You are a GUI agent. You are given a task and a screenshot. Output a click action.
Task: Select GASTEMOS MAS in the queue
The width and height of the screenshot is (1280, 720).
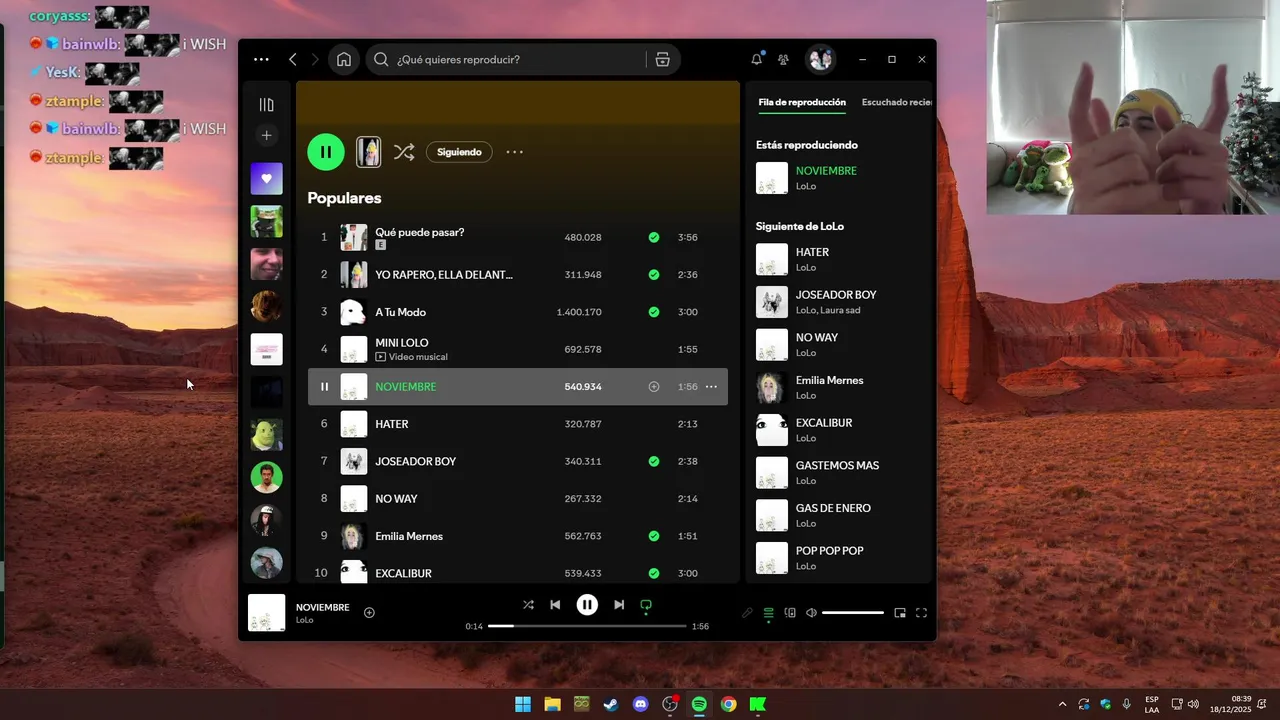click(x=840, y=472)
